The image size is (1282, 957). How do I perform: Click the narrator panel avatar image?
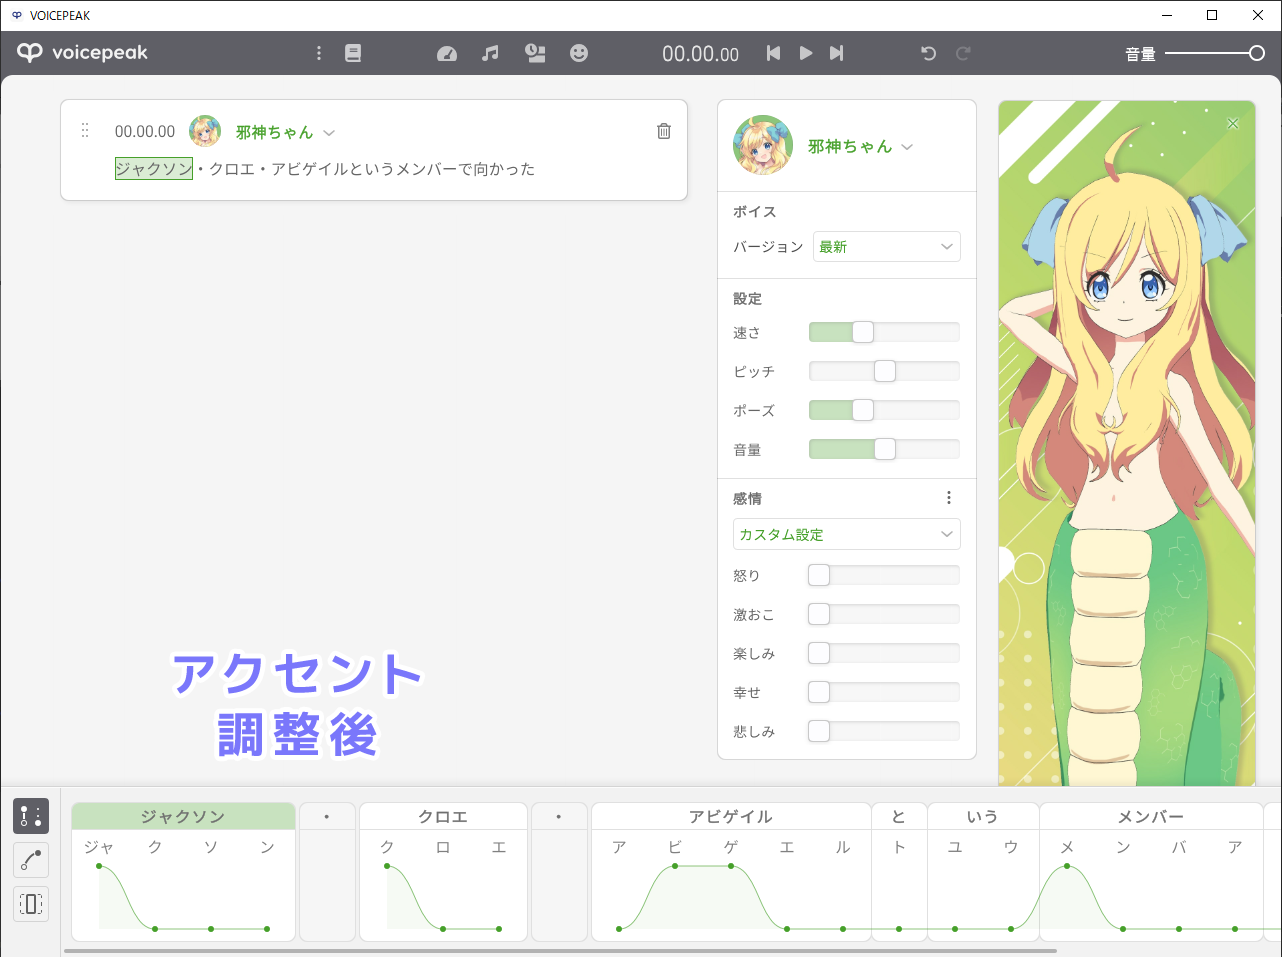763,145
